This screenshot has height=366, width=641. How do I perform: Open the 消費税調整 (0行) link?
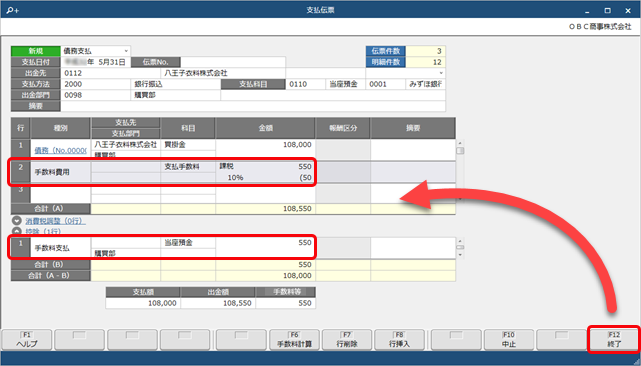point(55,221)
